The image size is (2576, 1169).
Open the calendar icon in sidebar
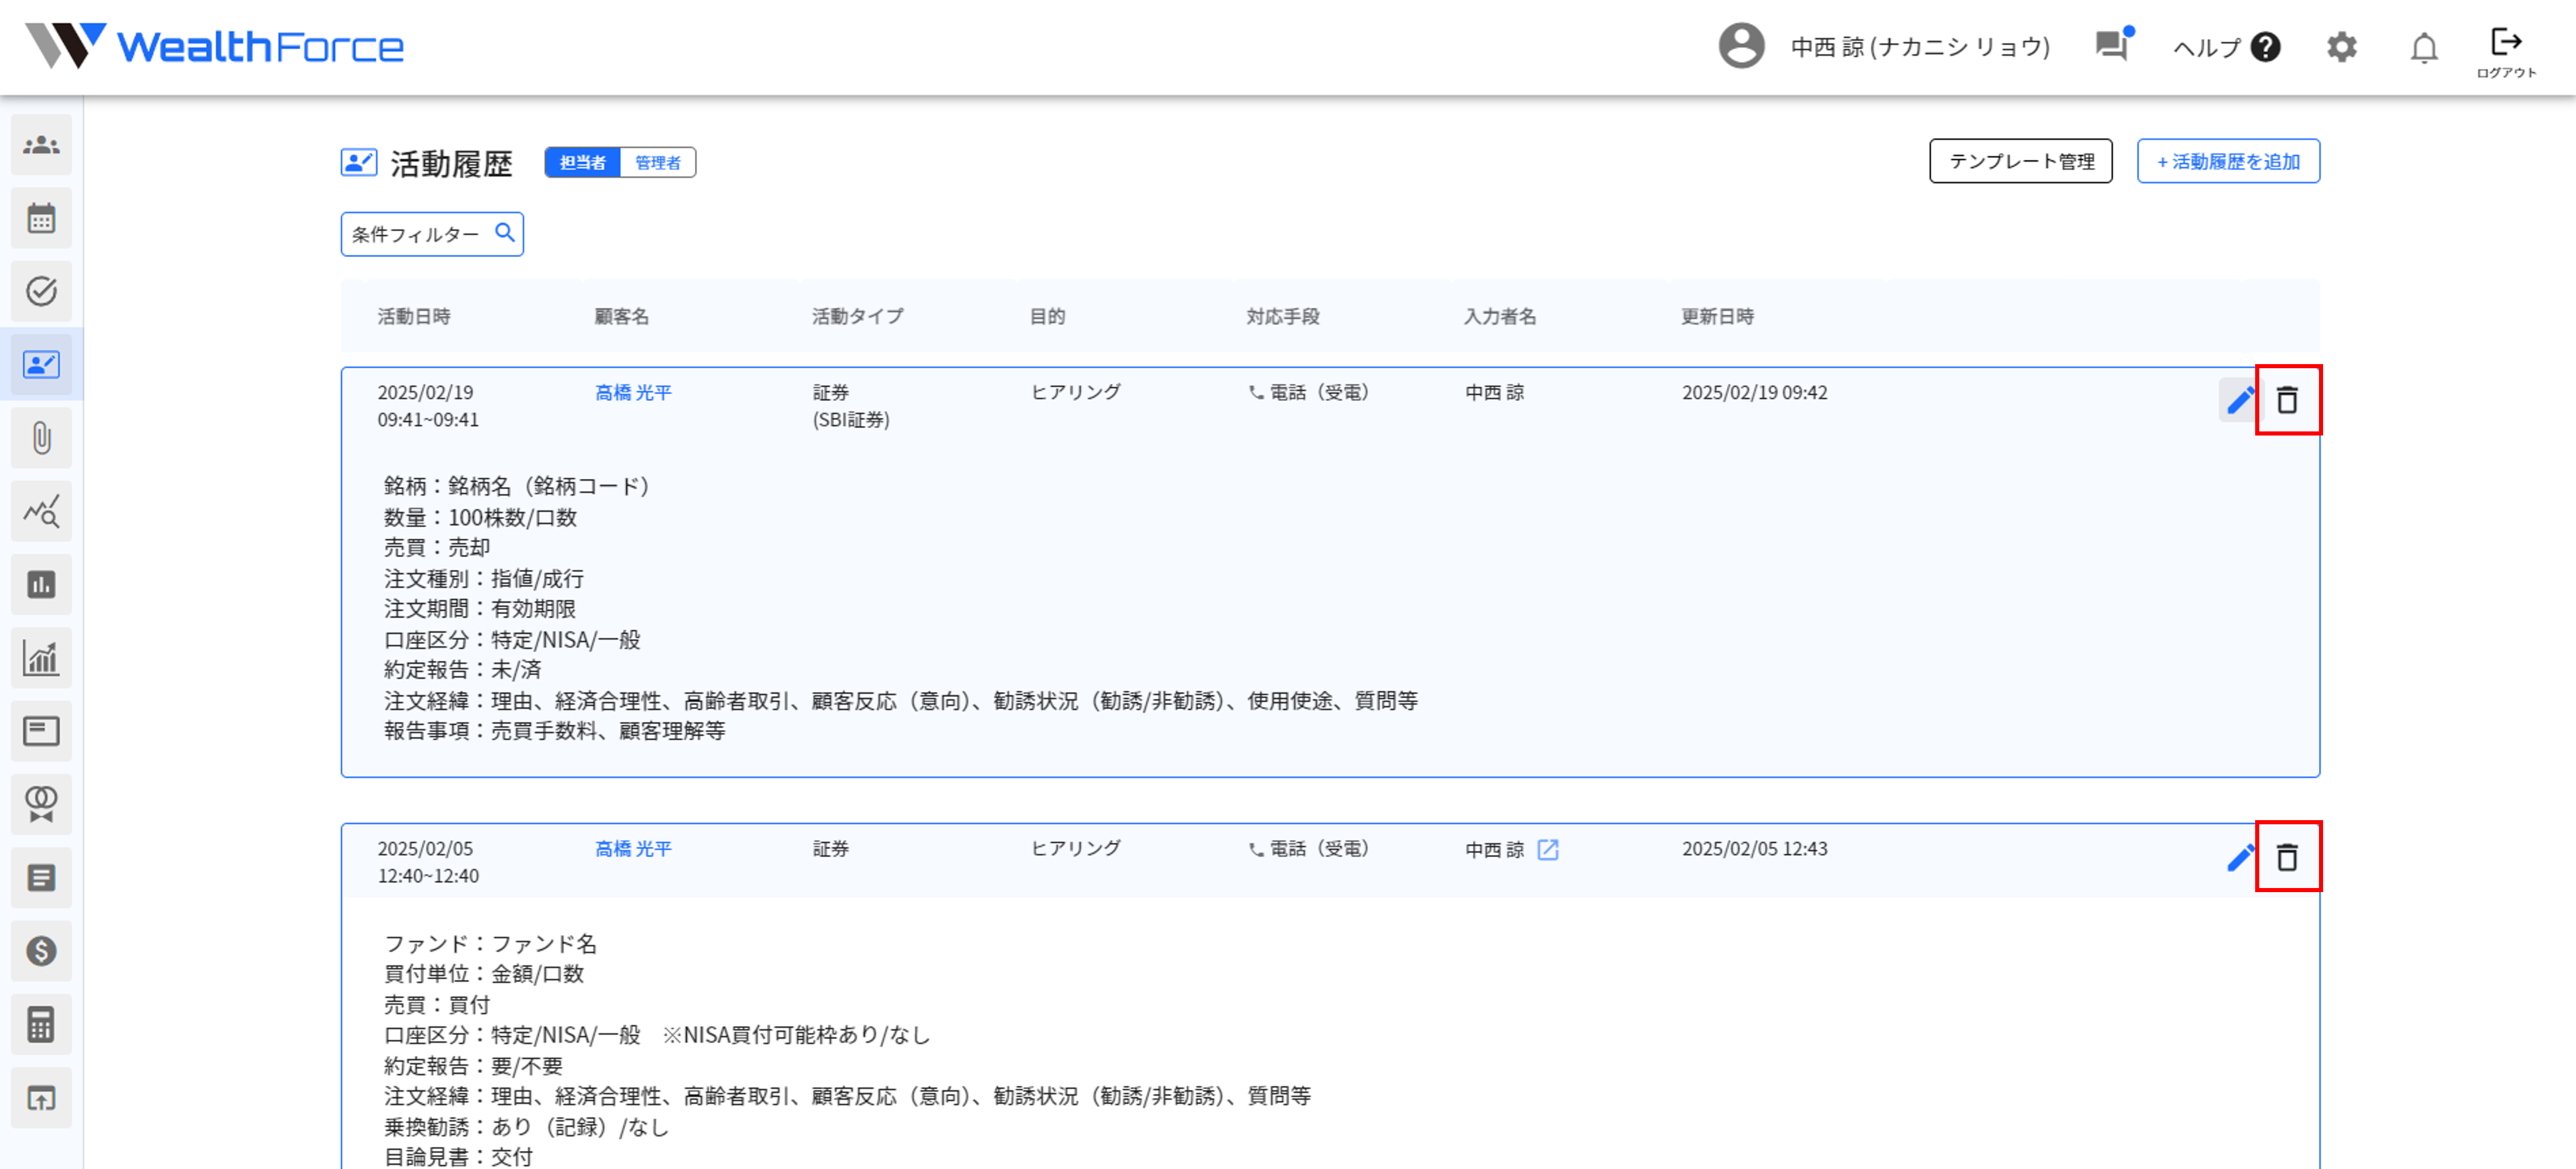tap(41, 218)
